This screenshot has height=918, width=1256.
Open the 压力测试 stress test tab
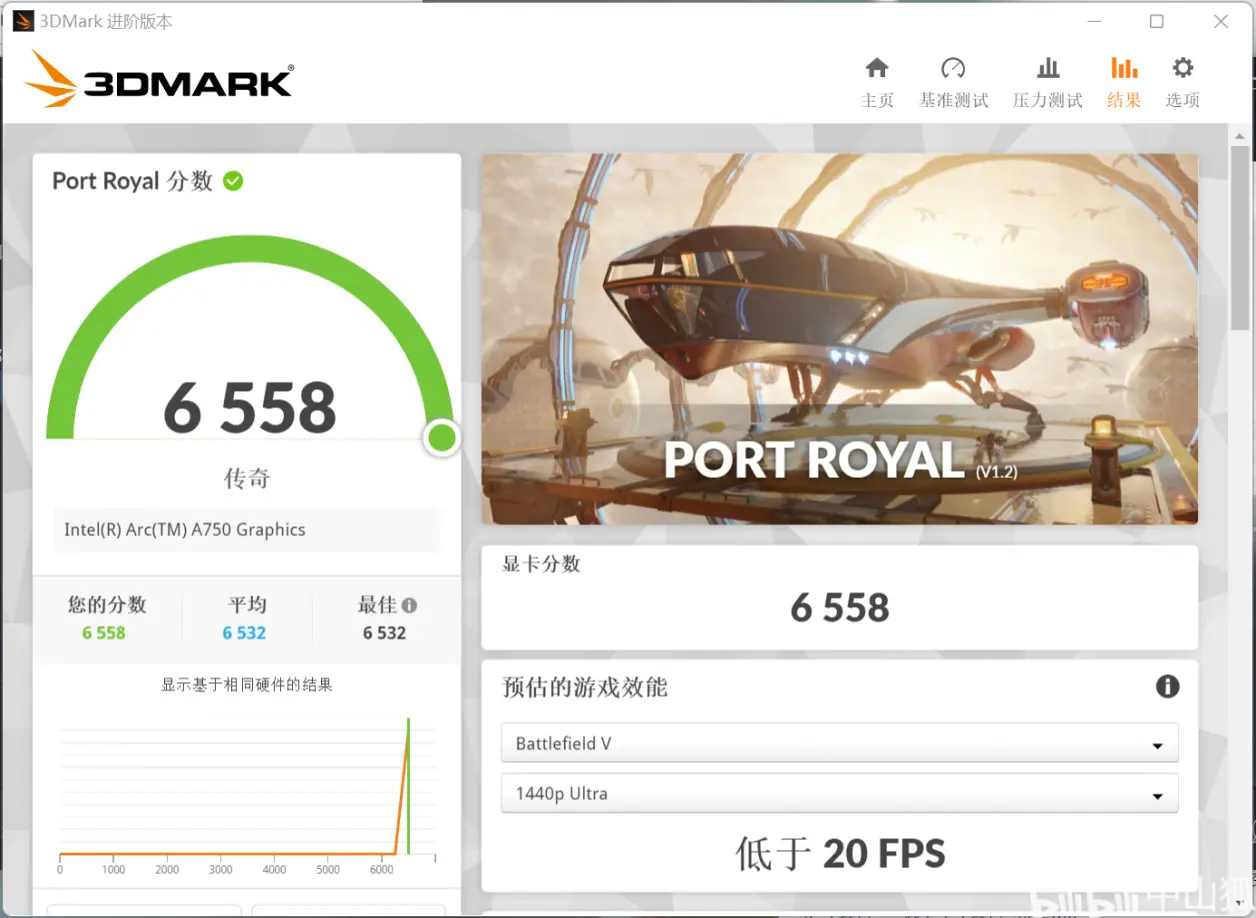(x=1047, y=82)
